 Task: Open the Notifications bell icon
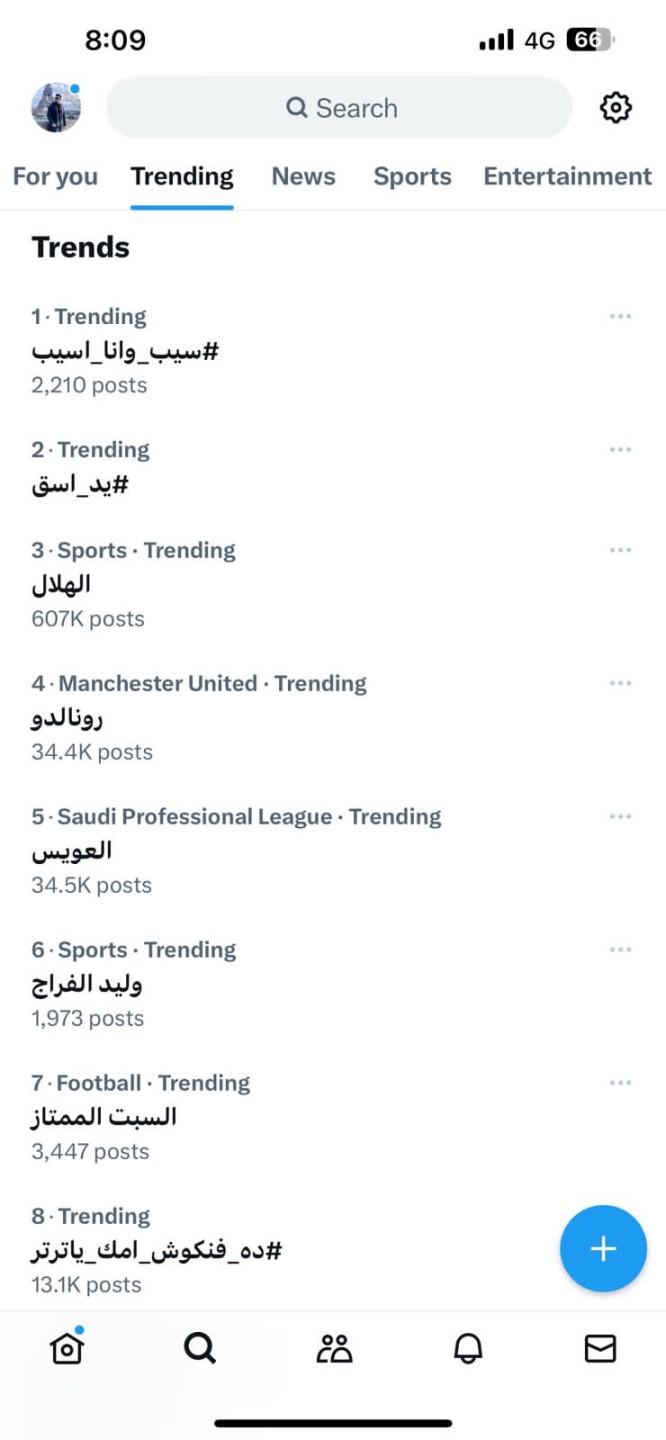coord(467,1348)
